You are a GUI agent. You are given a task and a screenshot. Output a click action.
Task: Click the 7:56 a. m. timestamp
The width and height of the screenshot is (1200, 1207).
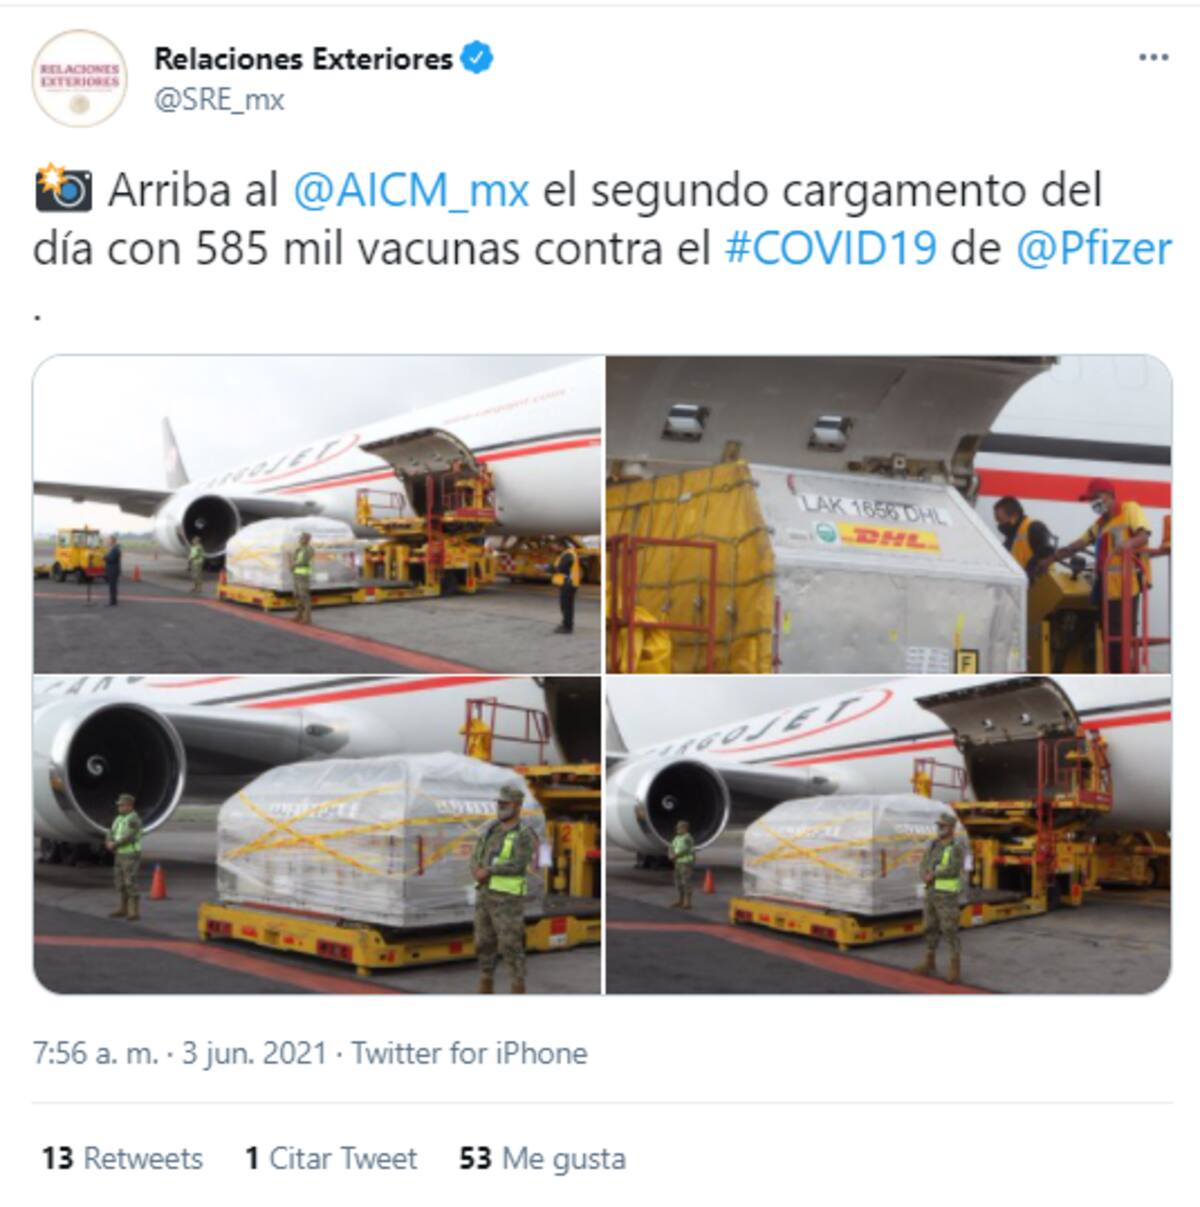(x=95, y=1053)
